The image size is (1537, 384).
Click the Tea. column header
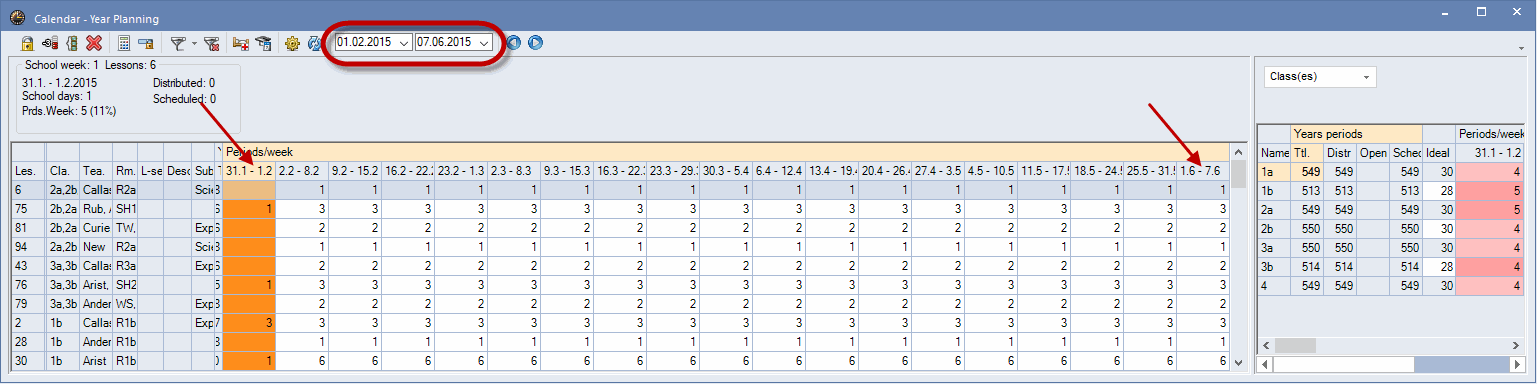click(x=96, y=170)
